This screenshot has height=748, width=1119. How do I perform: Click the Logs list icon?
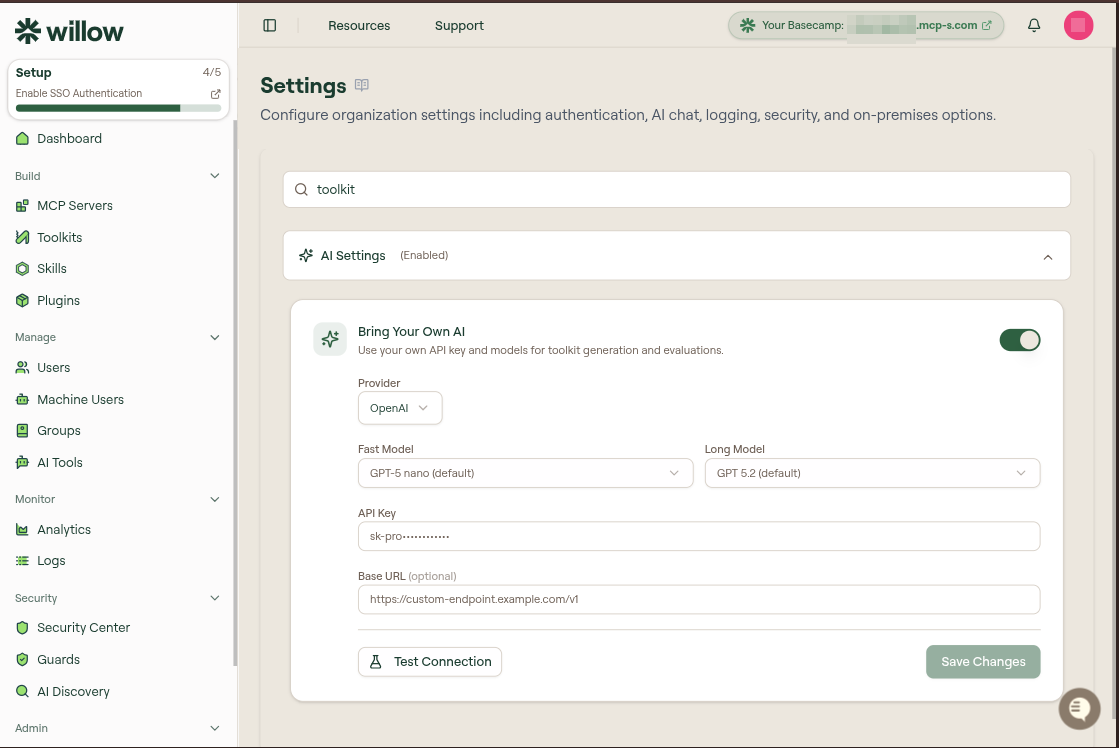(22, 561)
